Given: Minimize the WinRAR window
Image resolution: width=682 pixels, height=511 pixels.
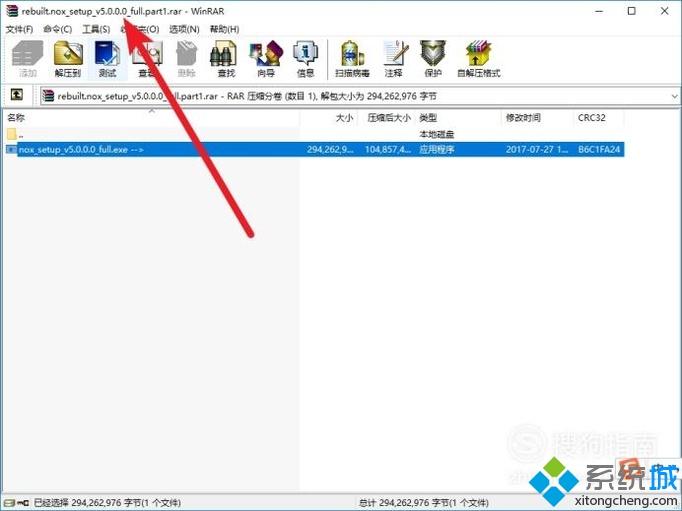Looking at the screenshot, I should tap(599, 11).
